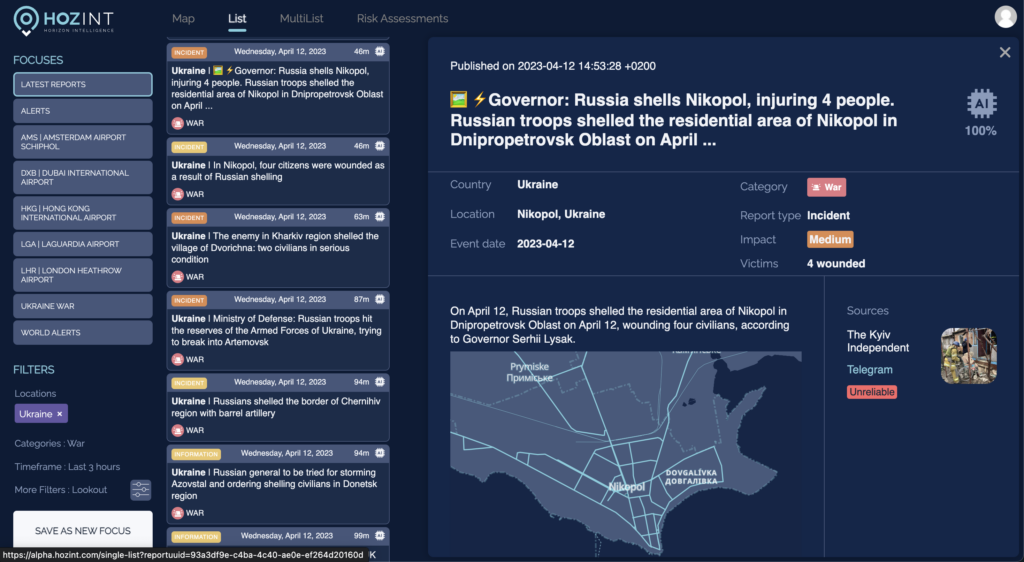
Task: Switch to the MultiList tab
Action: tap(301, 18)
